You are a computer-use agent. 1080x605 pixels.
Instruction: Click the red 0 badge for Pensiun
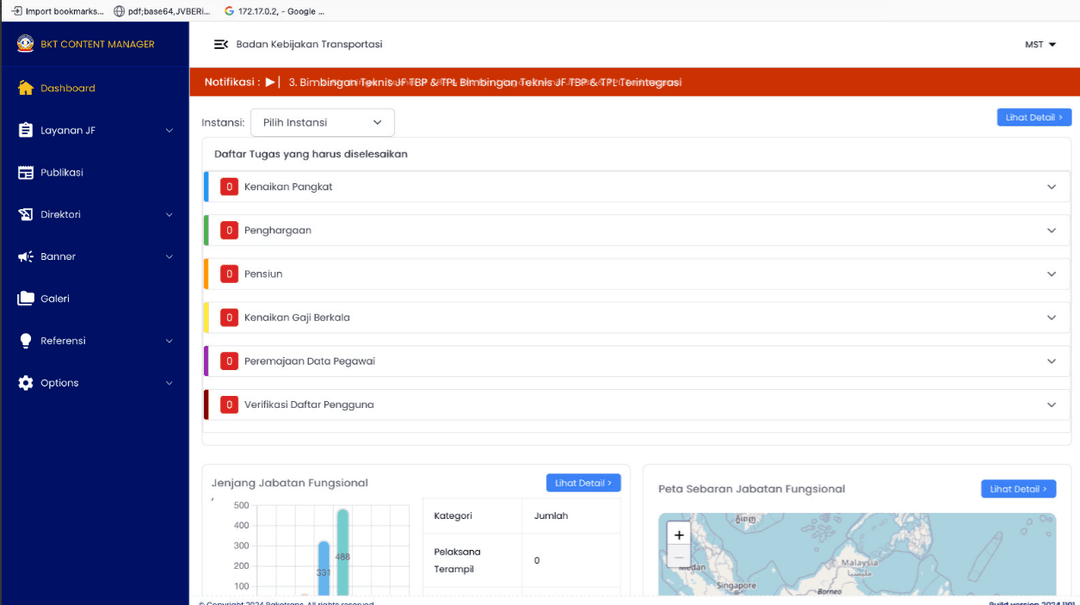point(229,274)
